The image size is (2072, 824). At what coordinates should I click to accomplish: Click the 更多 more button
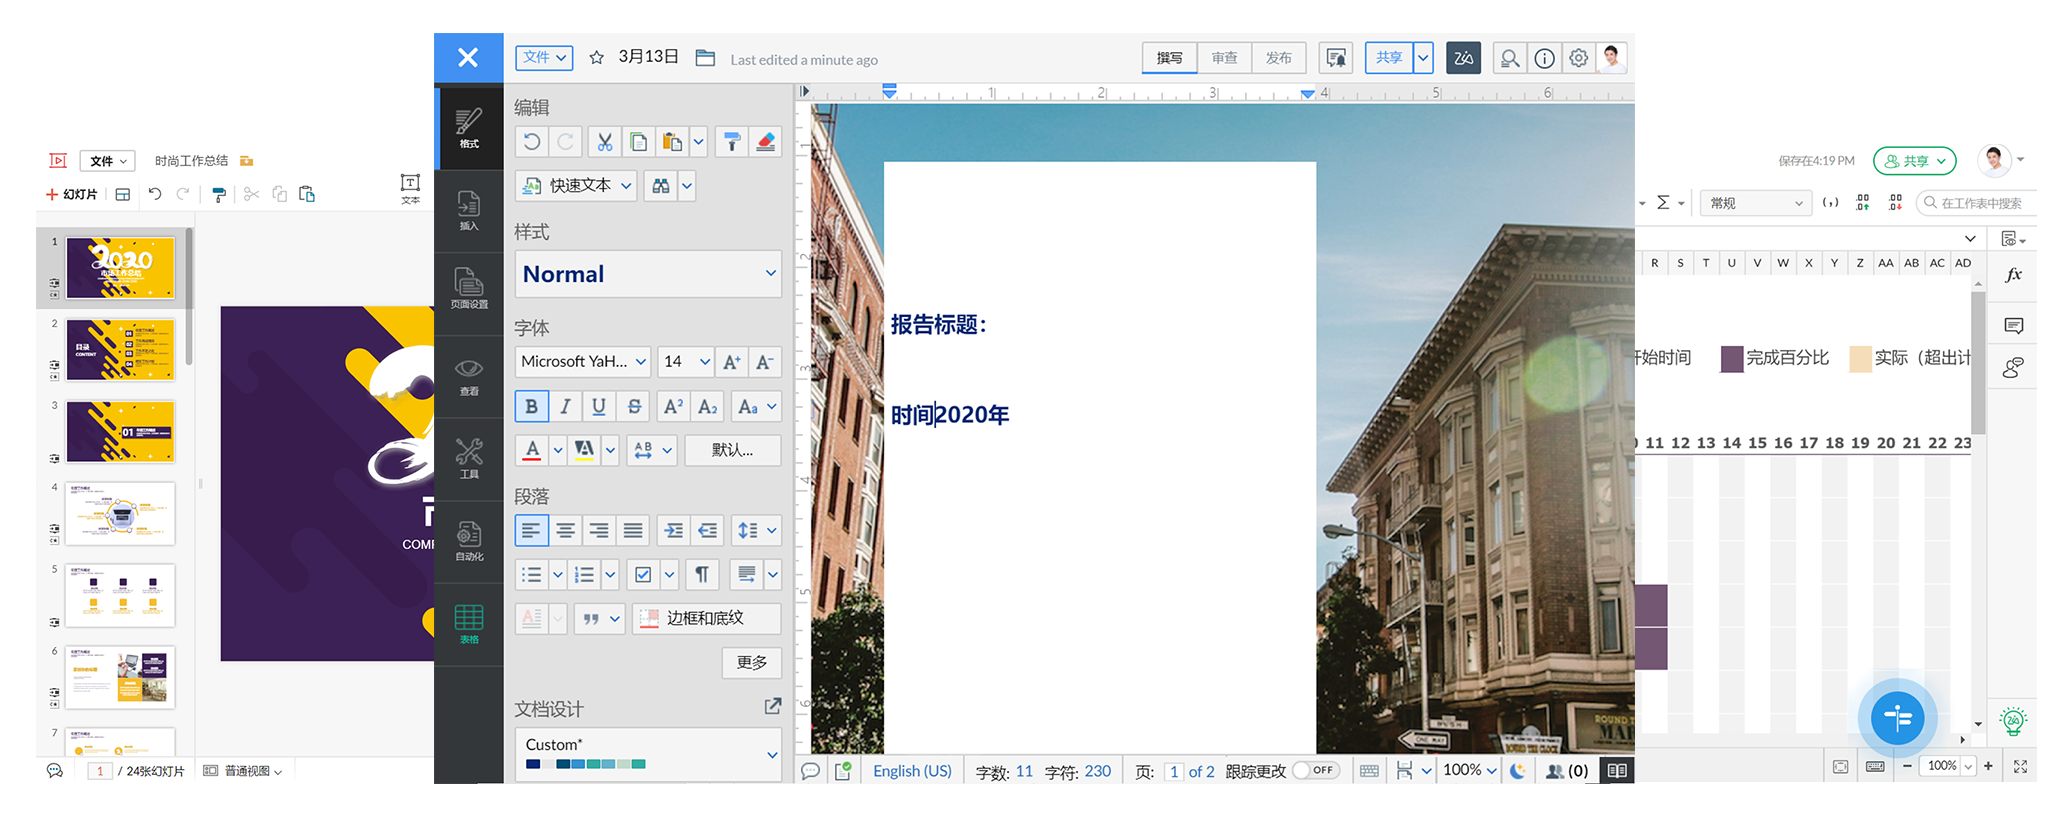tap(752, 662)
